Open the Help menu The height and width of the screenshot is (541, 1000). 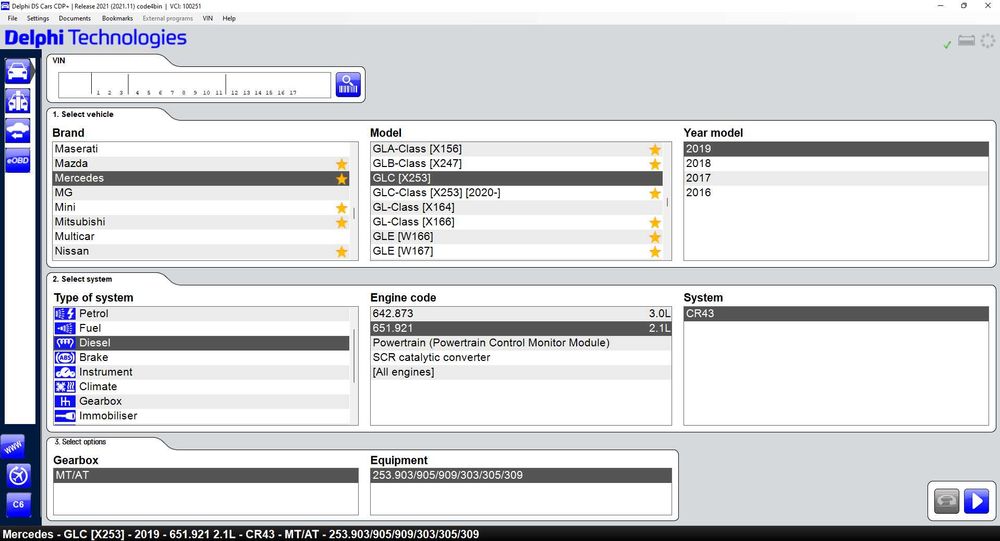click(229, 19)
